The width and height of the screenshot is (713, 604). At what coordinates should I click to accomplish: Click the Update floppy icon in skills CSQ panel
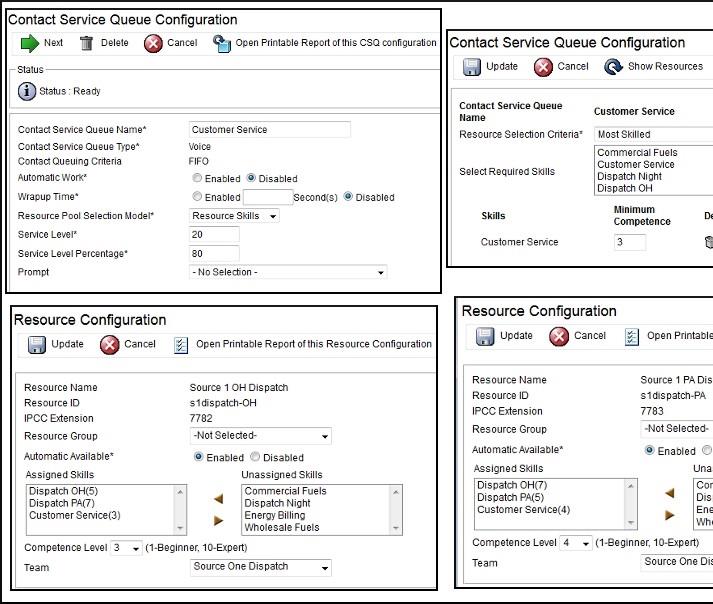[472, 67]
